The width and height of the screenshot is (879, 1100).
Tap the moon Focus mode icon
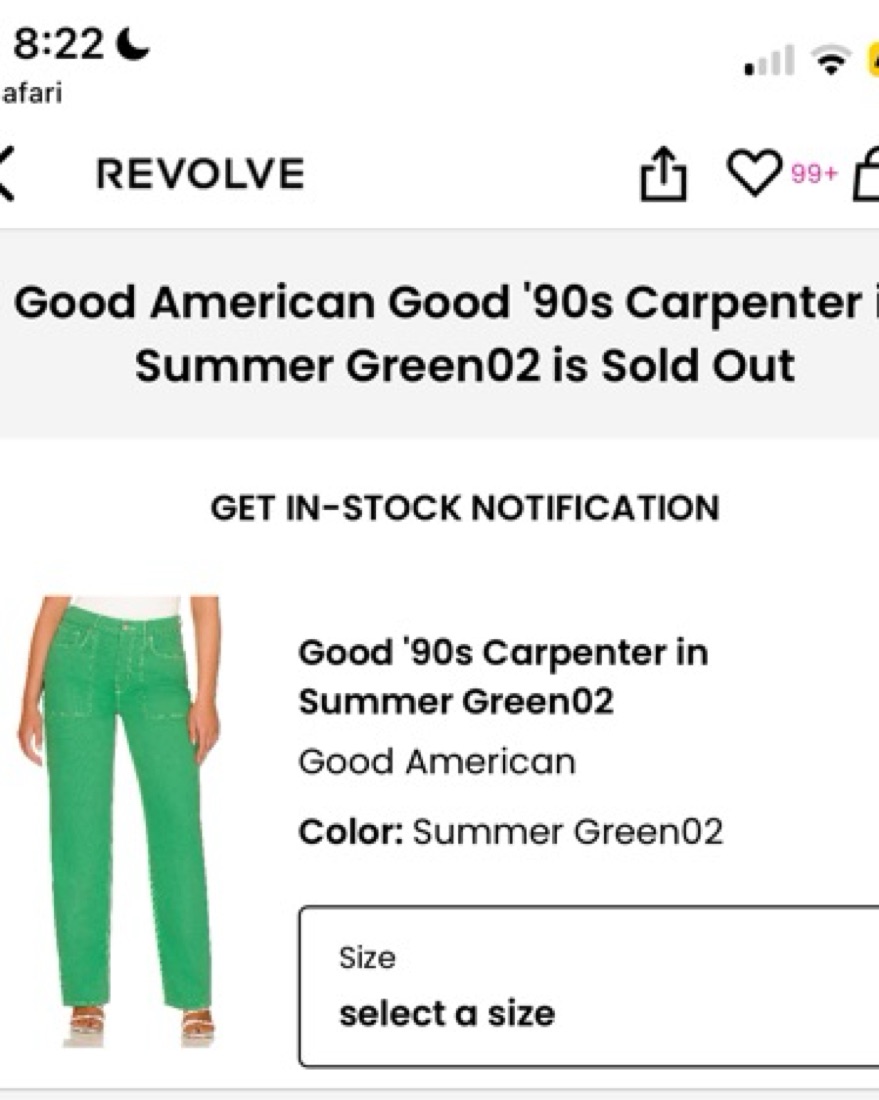coord(132,44)
